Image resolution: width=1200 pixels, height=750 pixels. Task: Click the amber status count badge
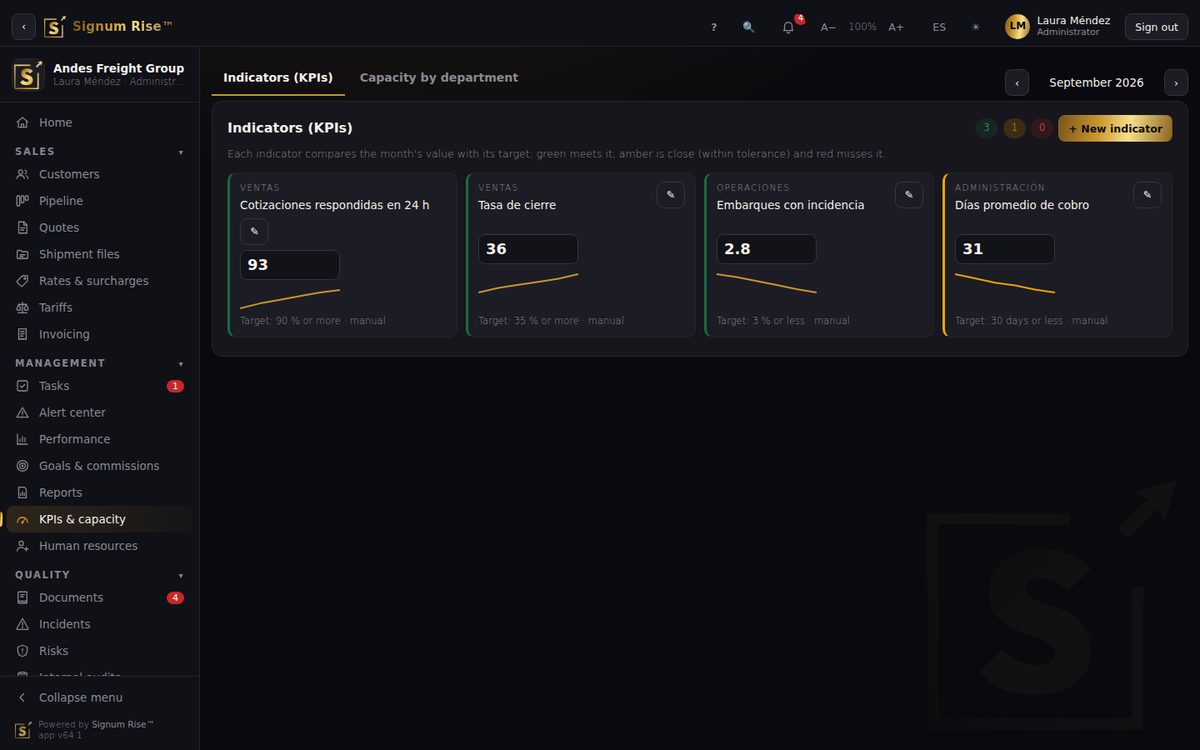click(1014, 128)
